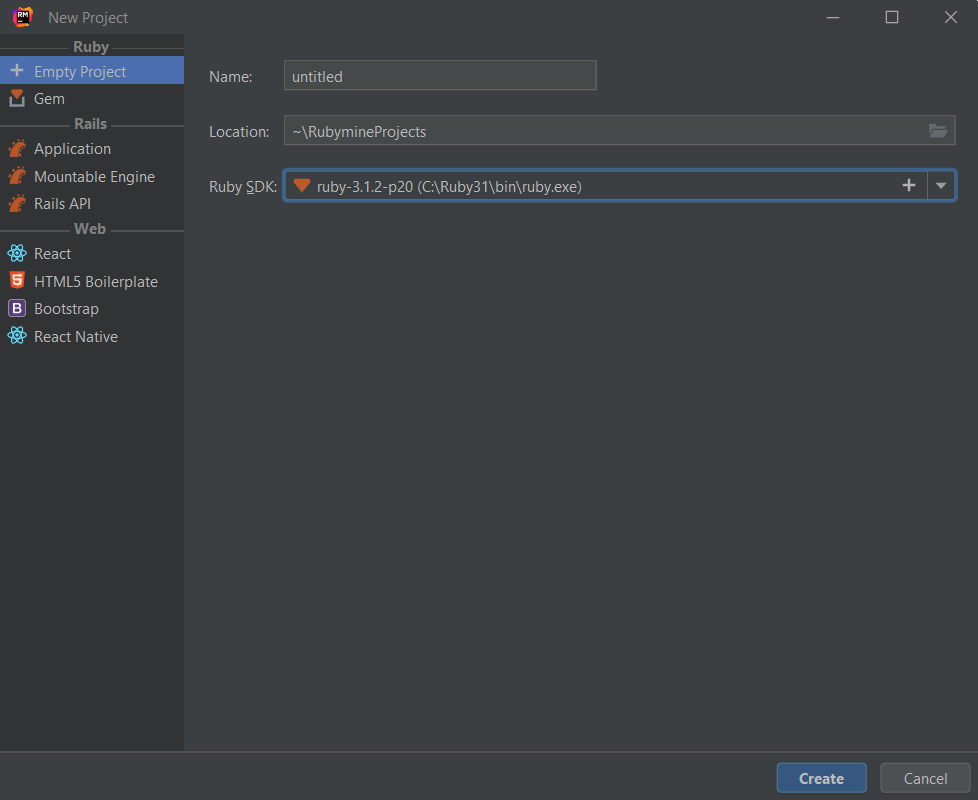Image resolution: width=978 pixels, height=800 pixels.
Task: Choose Rails Application project type
Action: (x=92, y=148)
